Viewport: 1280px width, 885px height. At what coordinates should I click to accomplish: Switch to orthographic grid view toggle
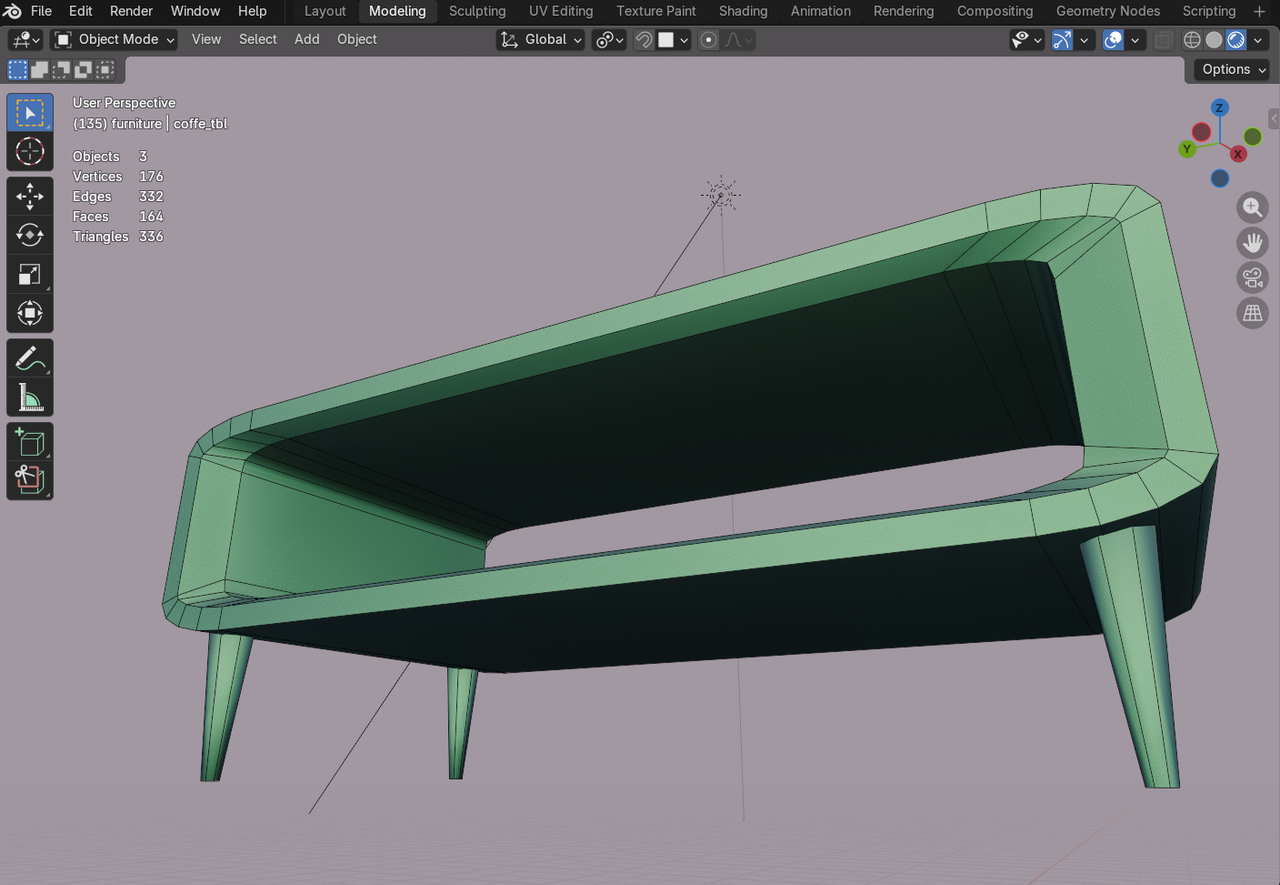tap(1252, 313)
